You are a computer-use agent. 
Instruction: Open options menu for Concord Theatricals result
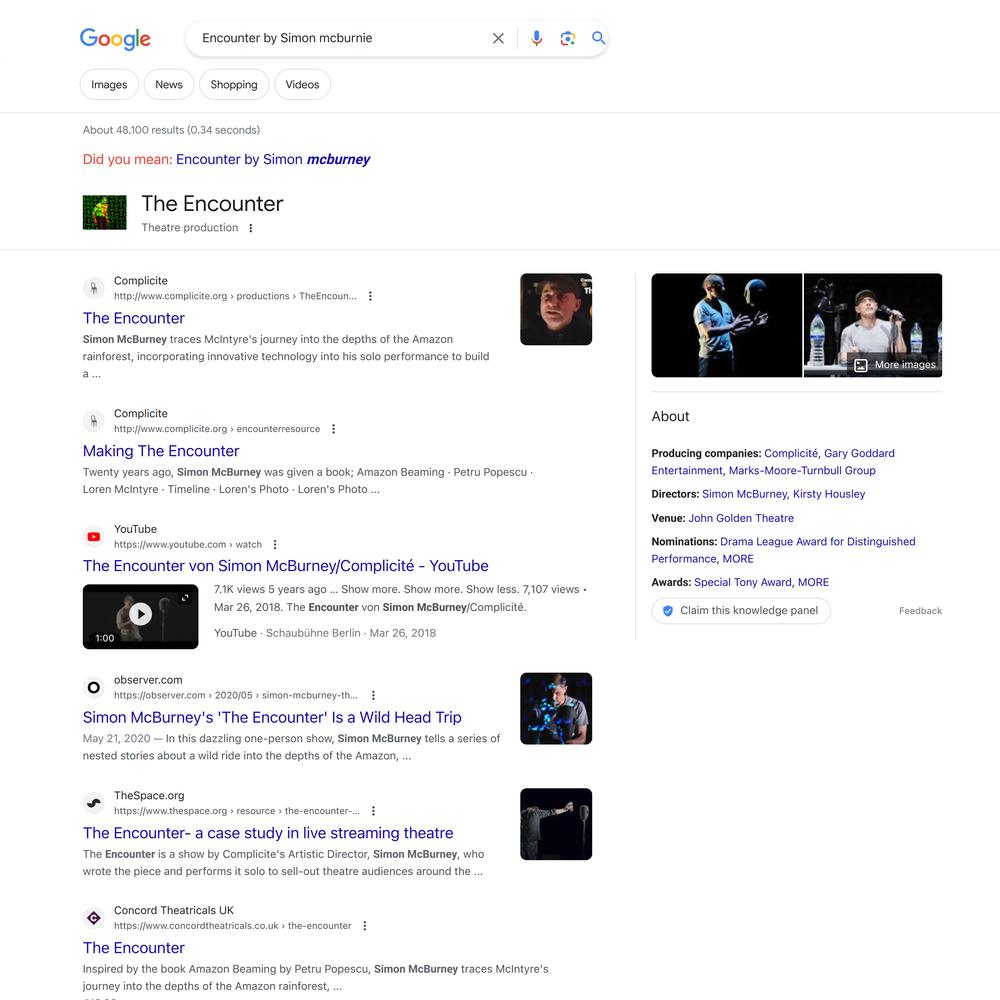coord(365,925)
